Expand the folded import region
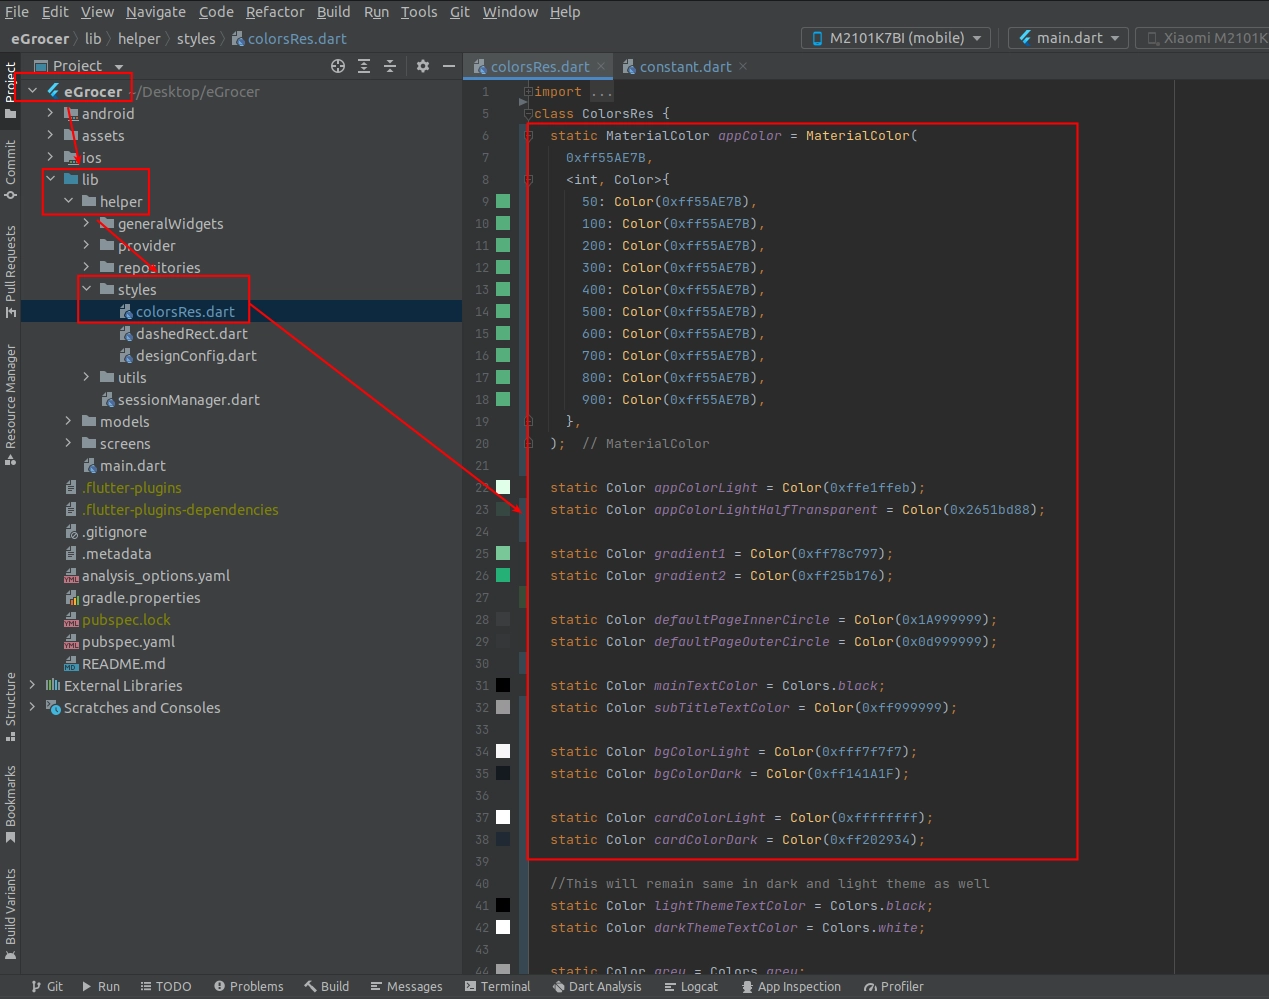The width and height of the screenshot is (1269, 999). point(528,91)
